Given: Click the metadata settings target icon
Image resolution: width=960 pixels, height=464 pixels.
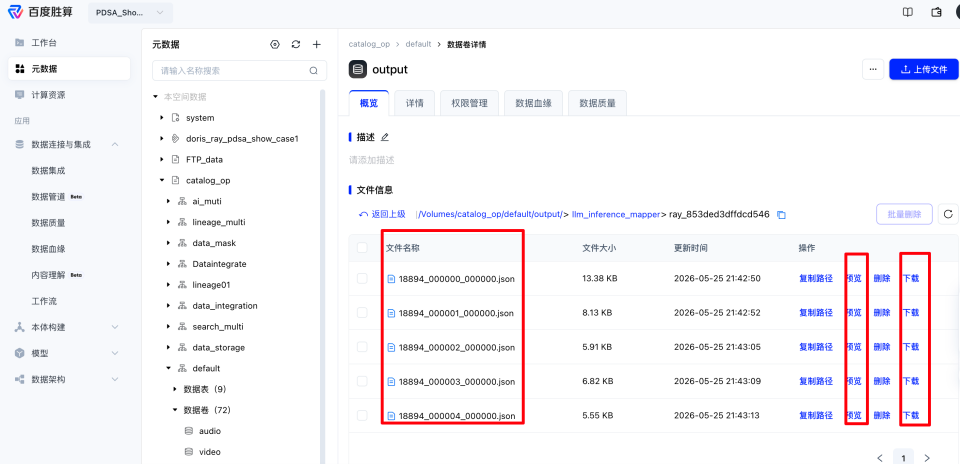Looking at the screenshot, I should (x=275, y=44).
